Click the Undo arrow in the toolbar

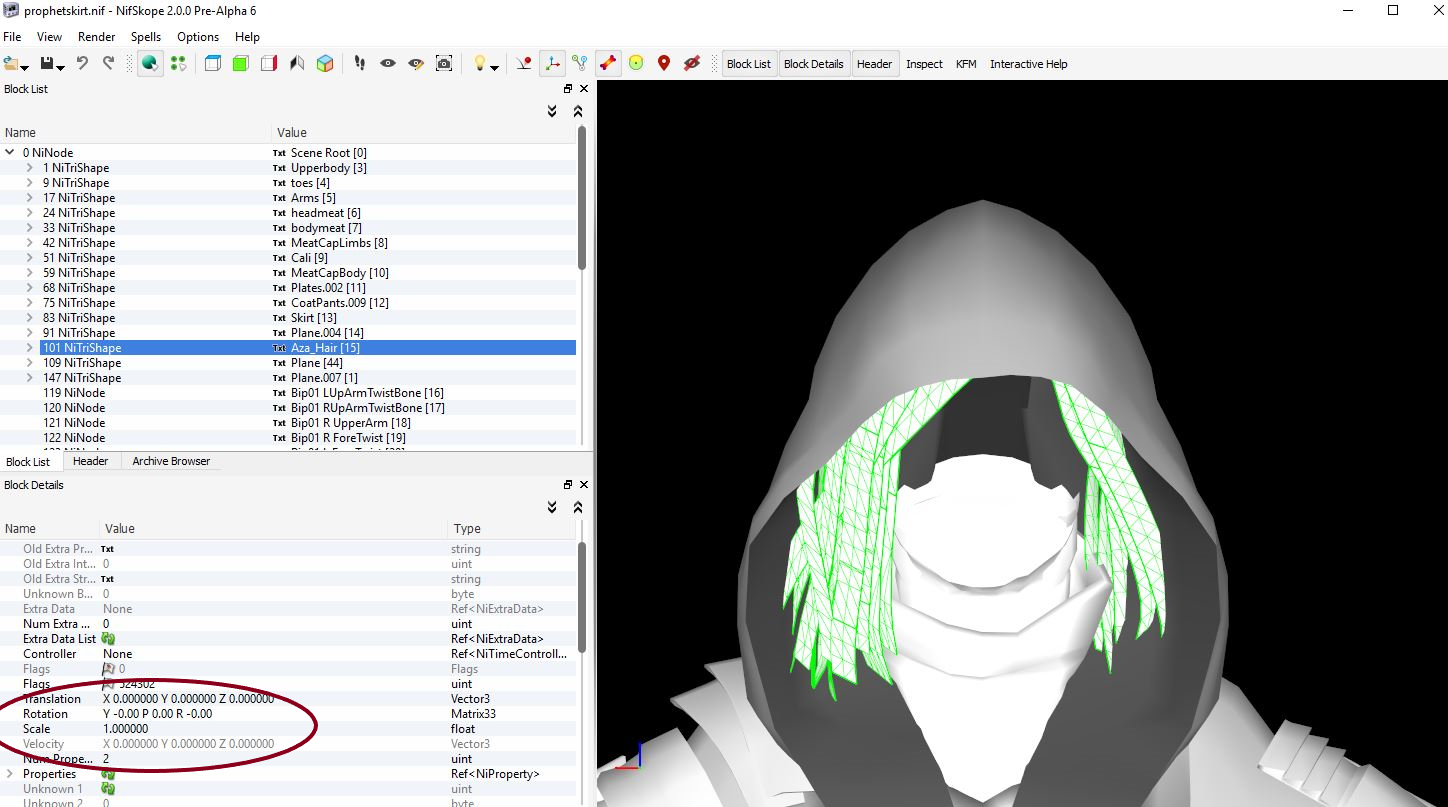pyautogui.click(x=82, y=63)
